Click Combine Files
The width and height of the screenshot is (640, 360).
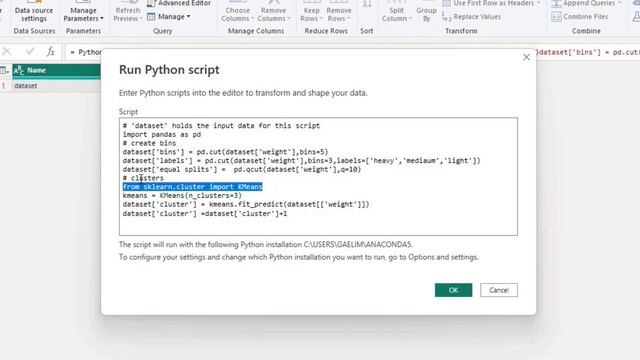[580, 17]
